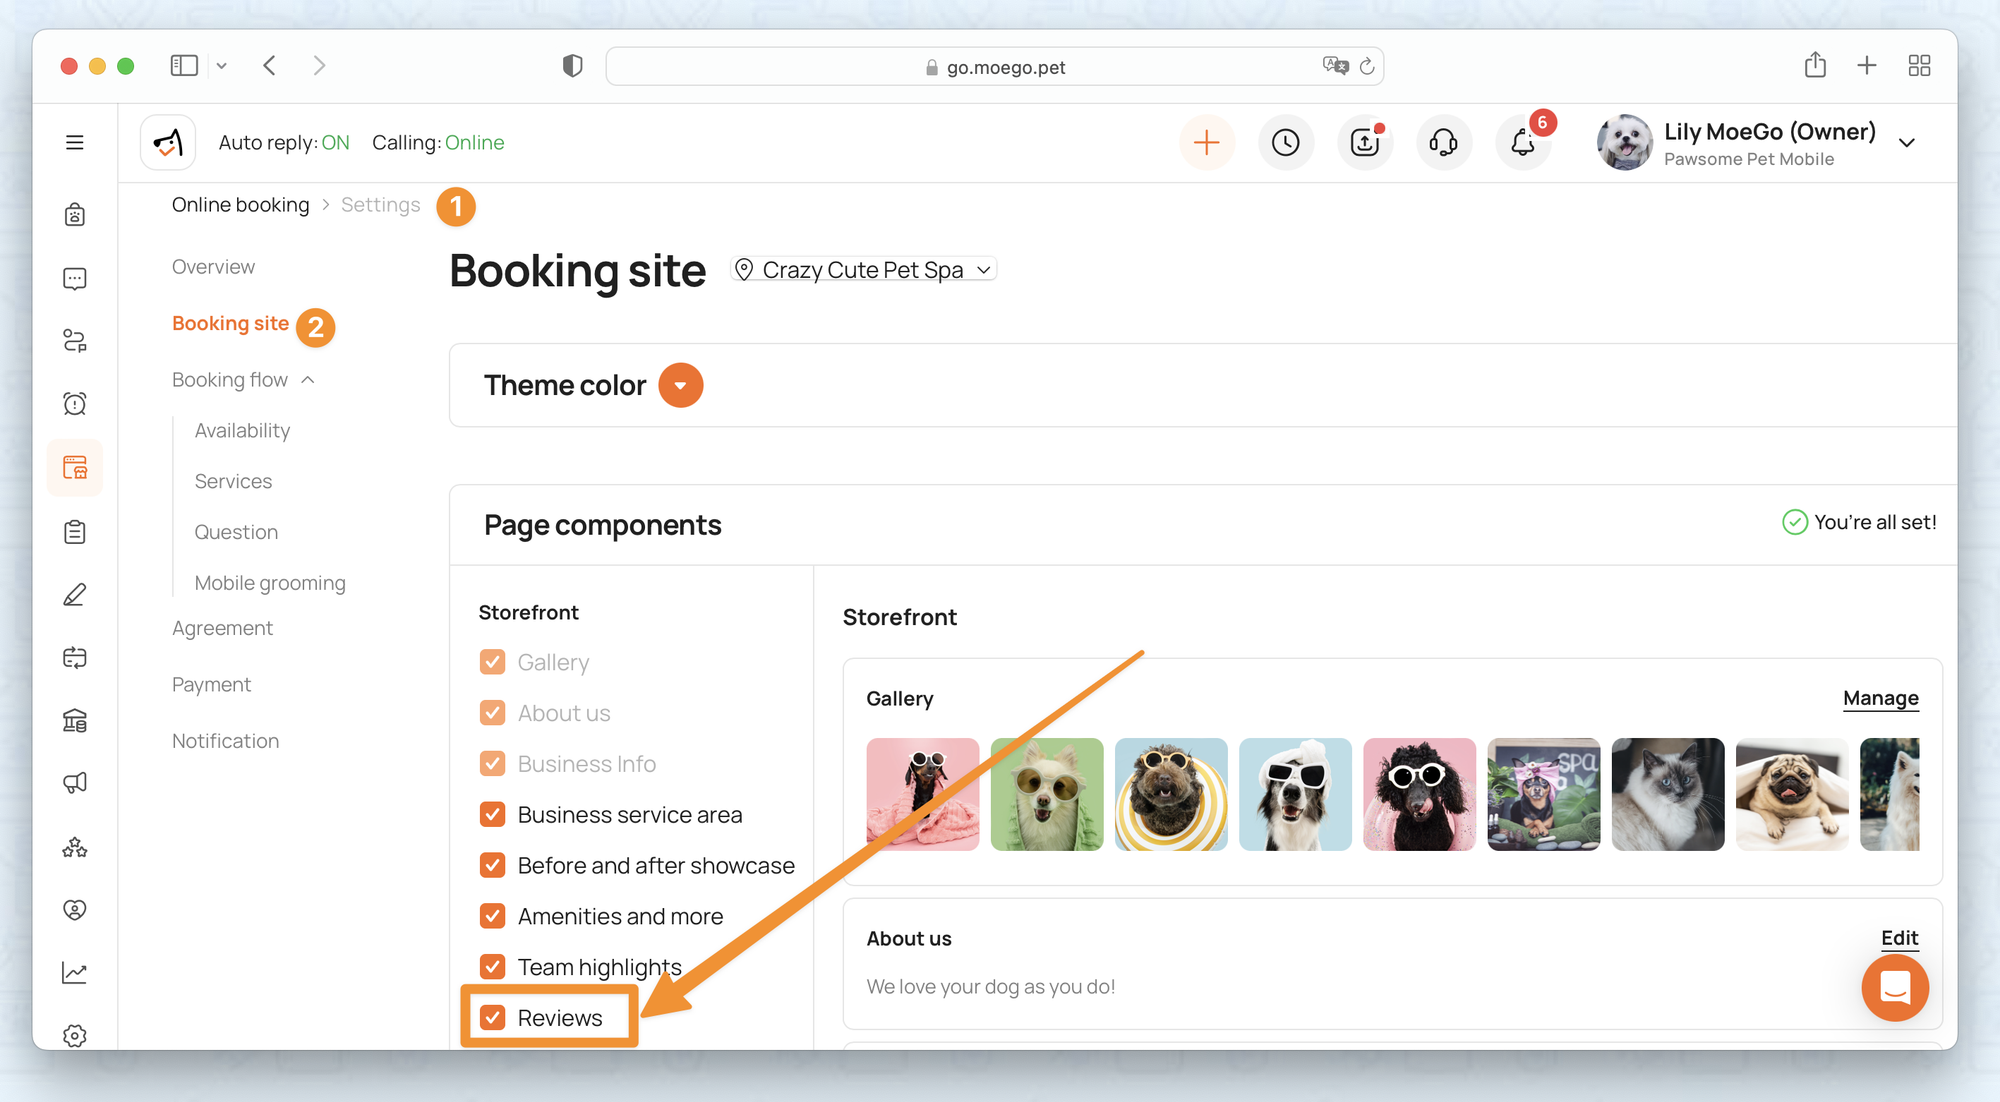This screenshot has width=2000, height=1102.
Task: Uncheck Team highlights checkbox
Action: click(492, 967)
